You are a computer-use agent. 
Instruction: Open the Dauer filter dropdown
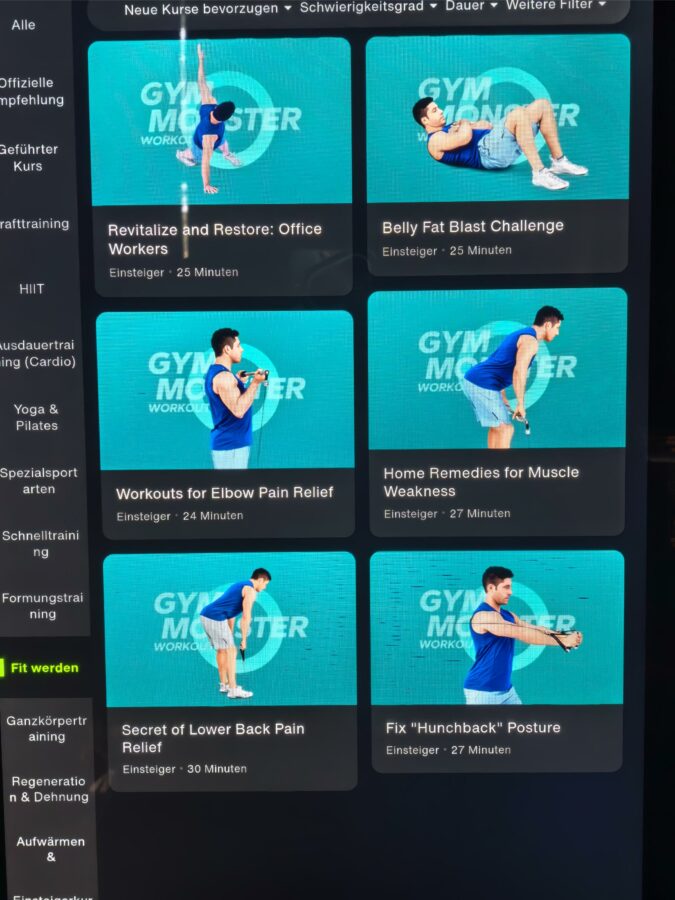[x=470, y=6]
